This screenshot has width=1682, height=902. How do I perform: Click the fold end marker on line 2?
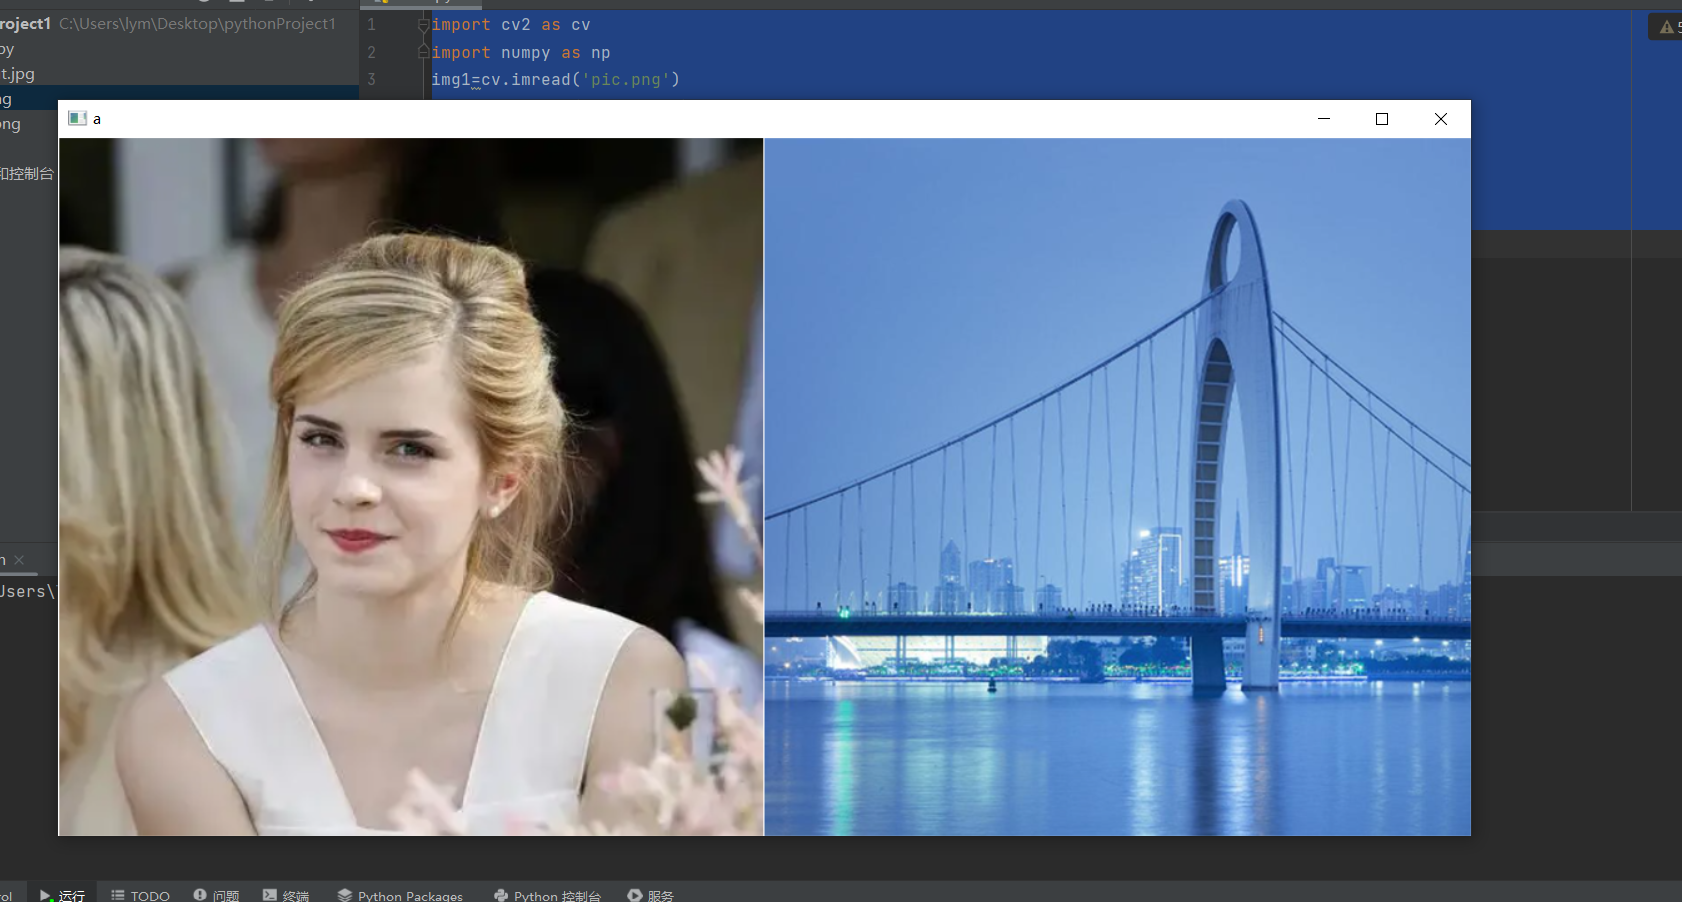click(x=423, y=52)
